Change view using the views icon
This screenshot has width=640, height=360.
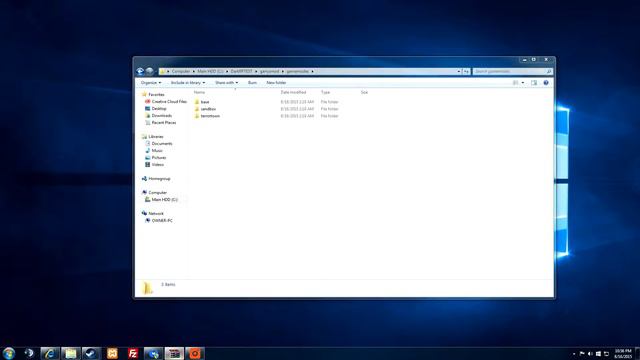pyautogui.click(x=516, y=83)
